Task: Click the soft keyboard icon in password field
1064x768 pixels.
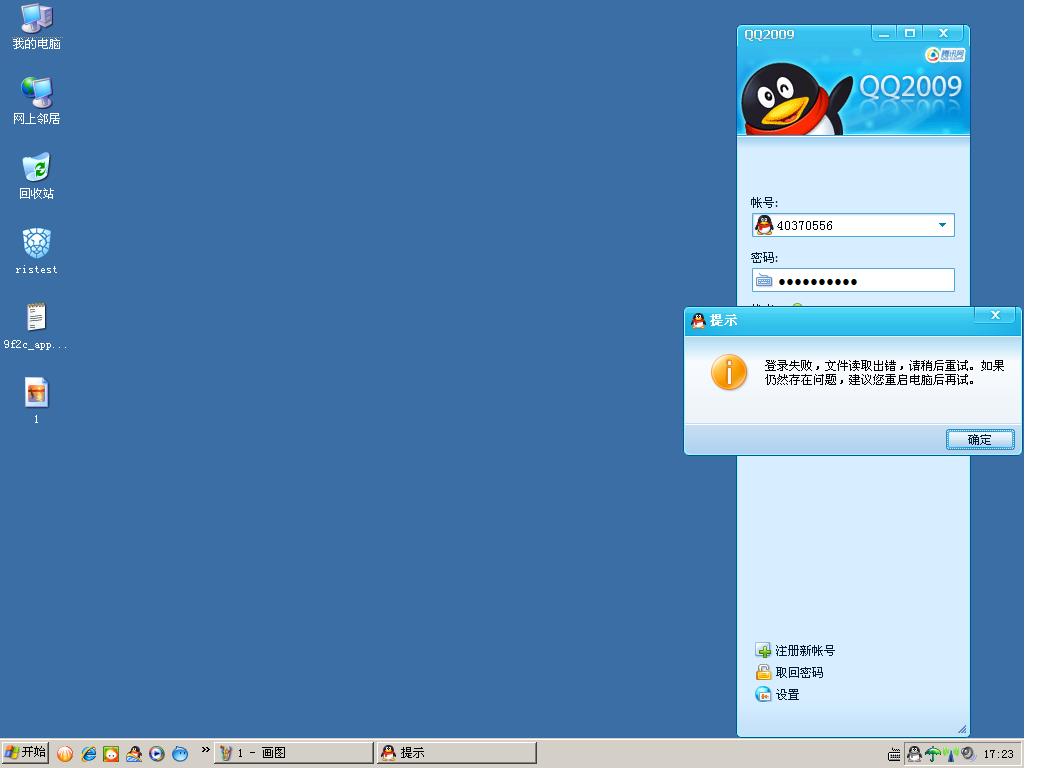Action: coord(764,281)
